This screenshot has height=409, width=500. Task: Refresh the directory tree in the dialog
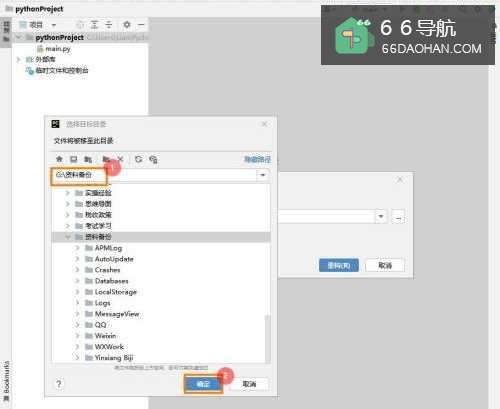click(x=138, y=159)
